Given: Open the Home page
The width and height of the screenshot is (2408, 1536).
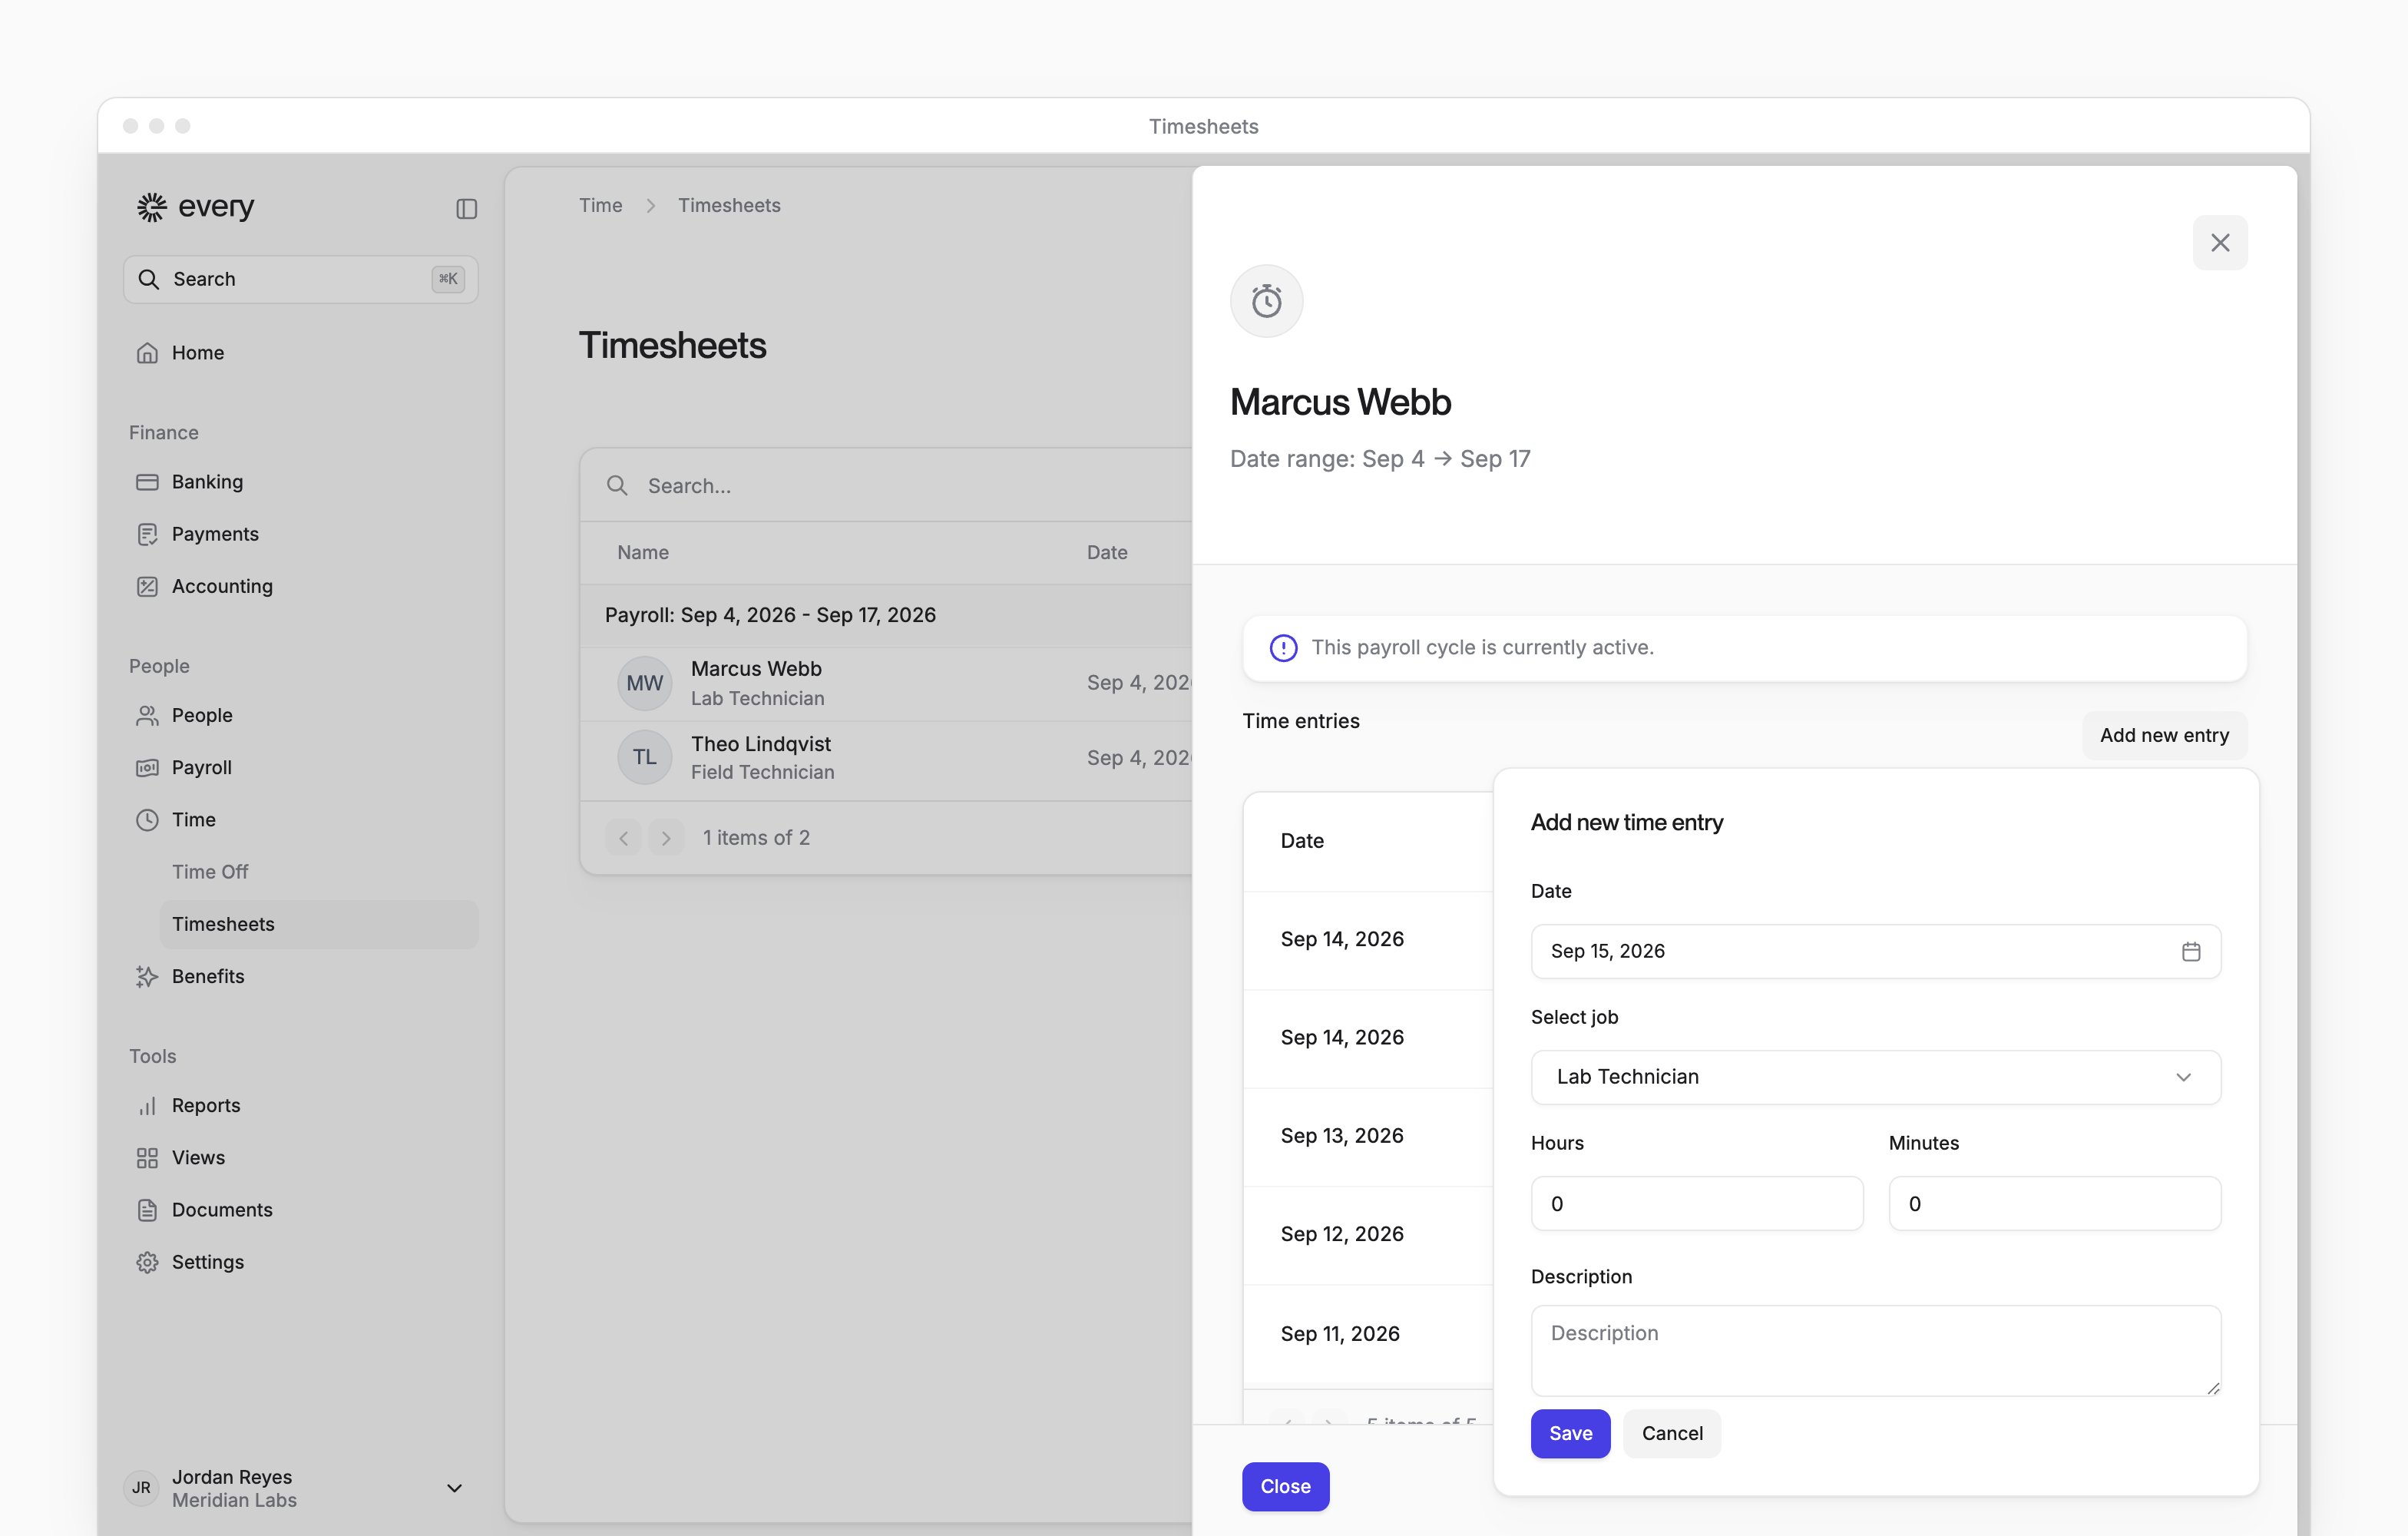Looking at the screenshot, I should click(x=198, y=352).
